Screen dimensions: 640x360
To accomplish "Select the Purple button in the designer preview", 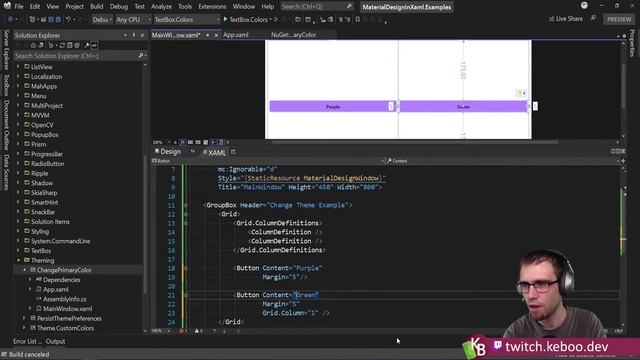I will point(333,107).
